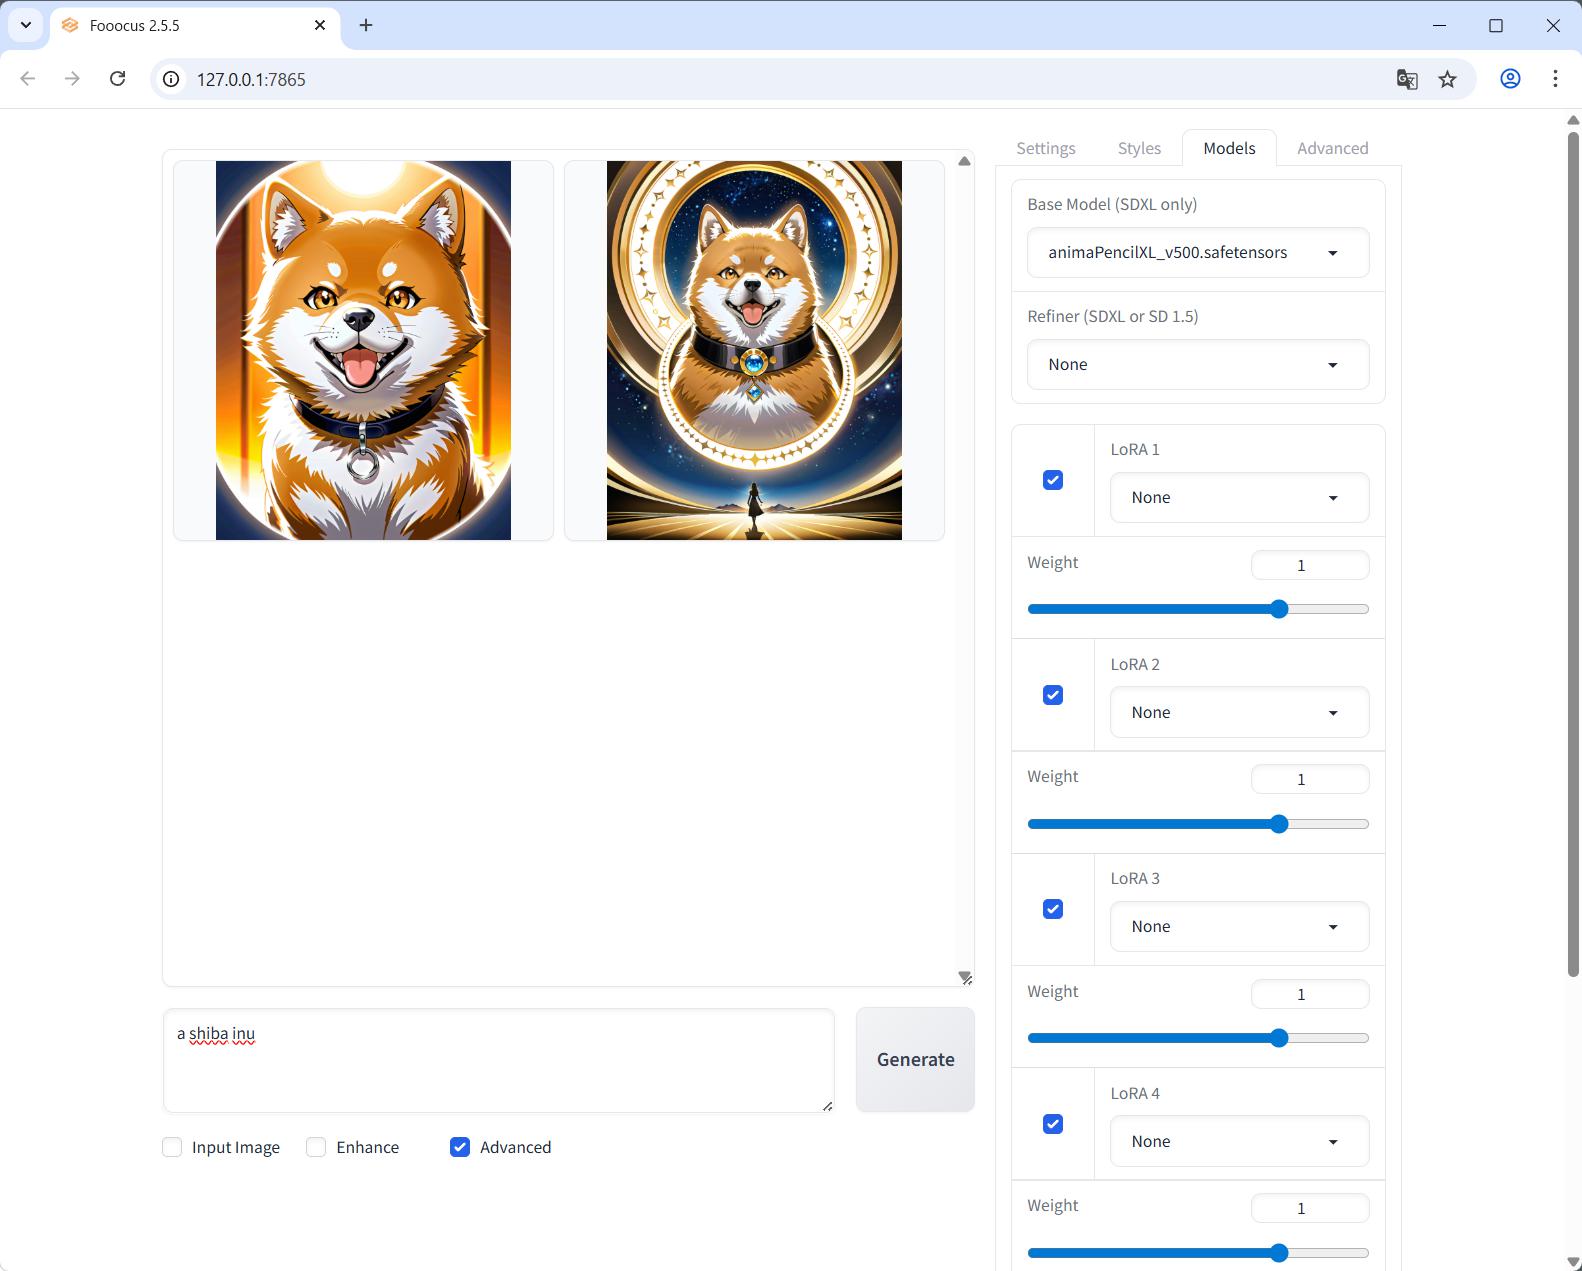Bookmark this page with the star icon
This screenshot has width=1582, height=1271.
(1447, 79)
